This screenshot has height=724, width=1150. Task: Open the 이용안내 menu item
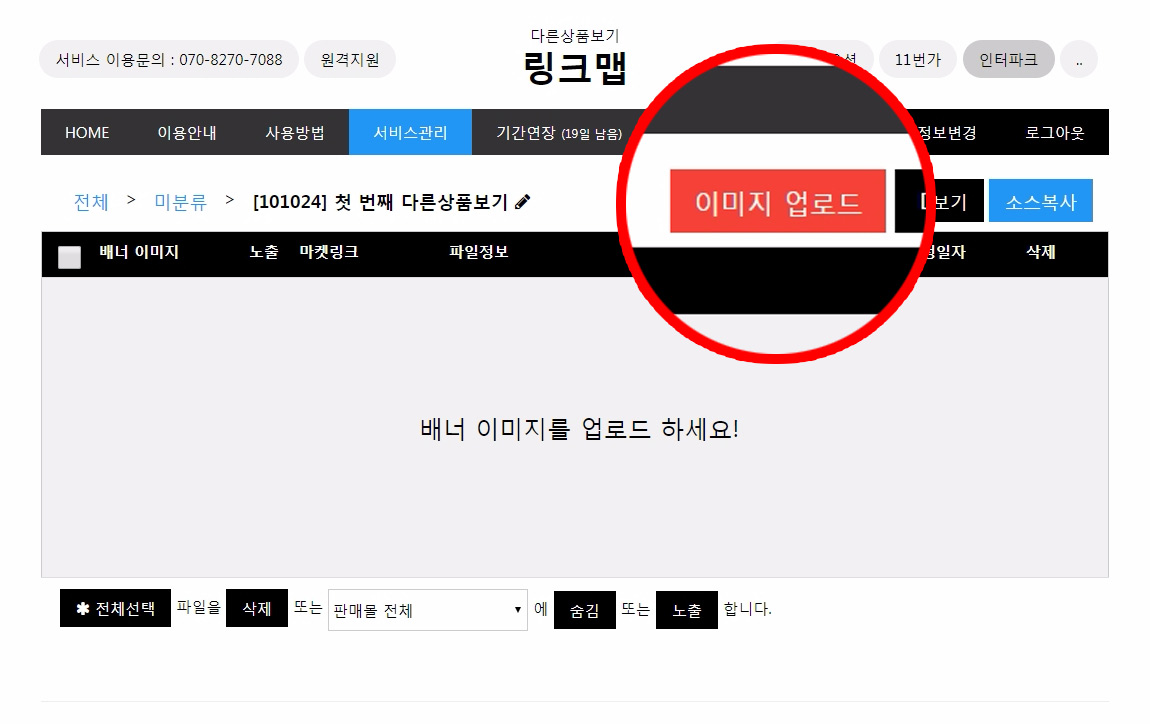187,133
